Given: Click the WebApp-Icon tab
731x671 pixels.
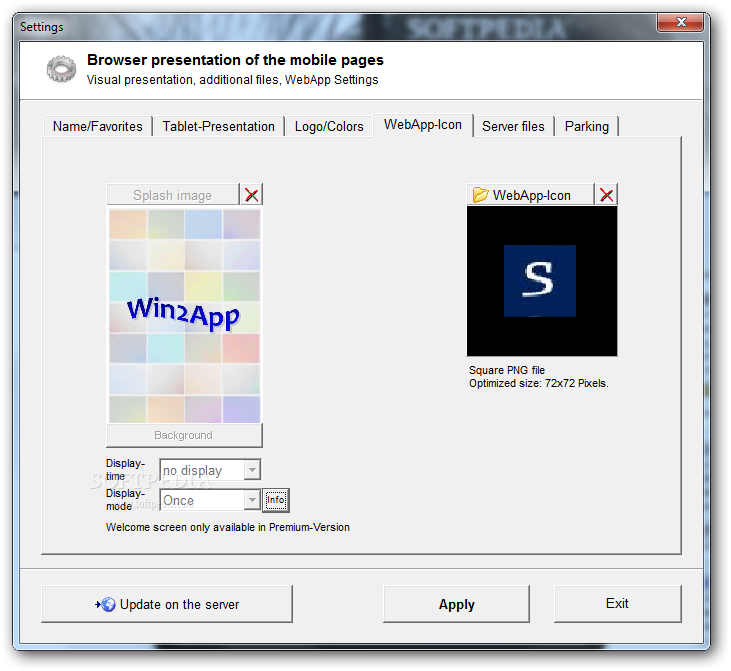Looking at the screenshot, I should pyautogui.click(x=423, y=125).
